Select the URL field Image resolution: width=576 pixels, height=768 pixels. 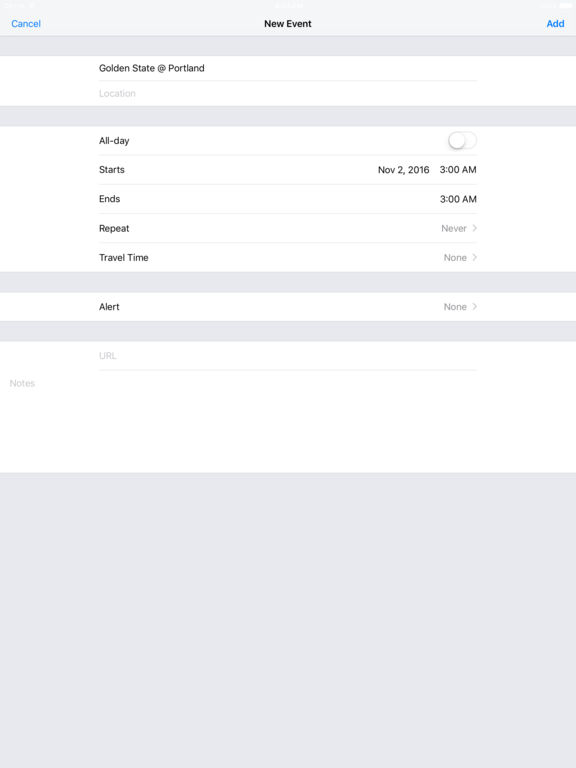click(x=288, y=356)
